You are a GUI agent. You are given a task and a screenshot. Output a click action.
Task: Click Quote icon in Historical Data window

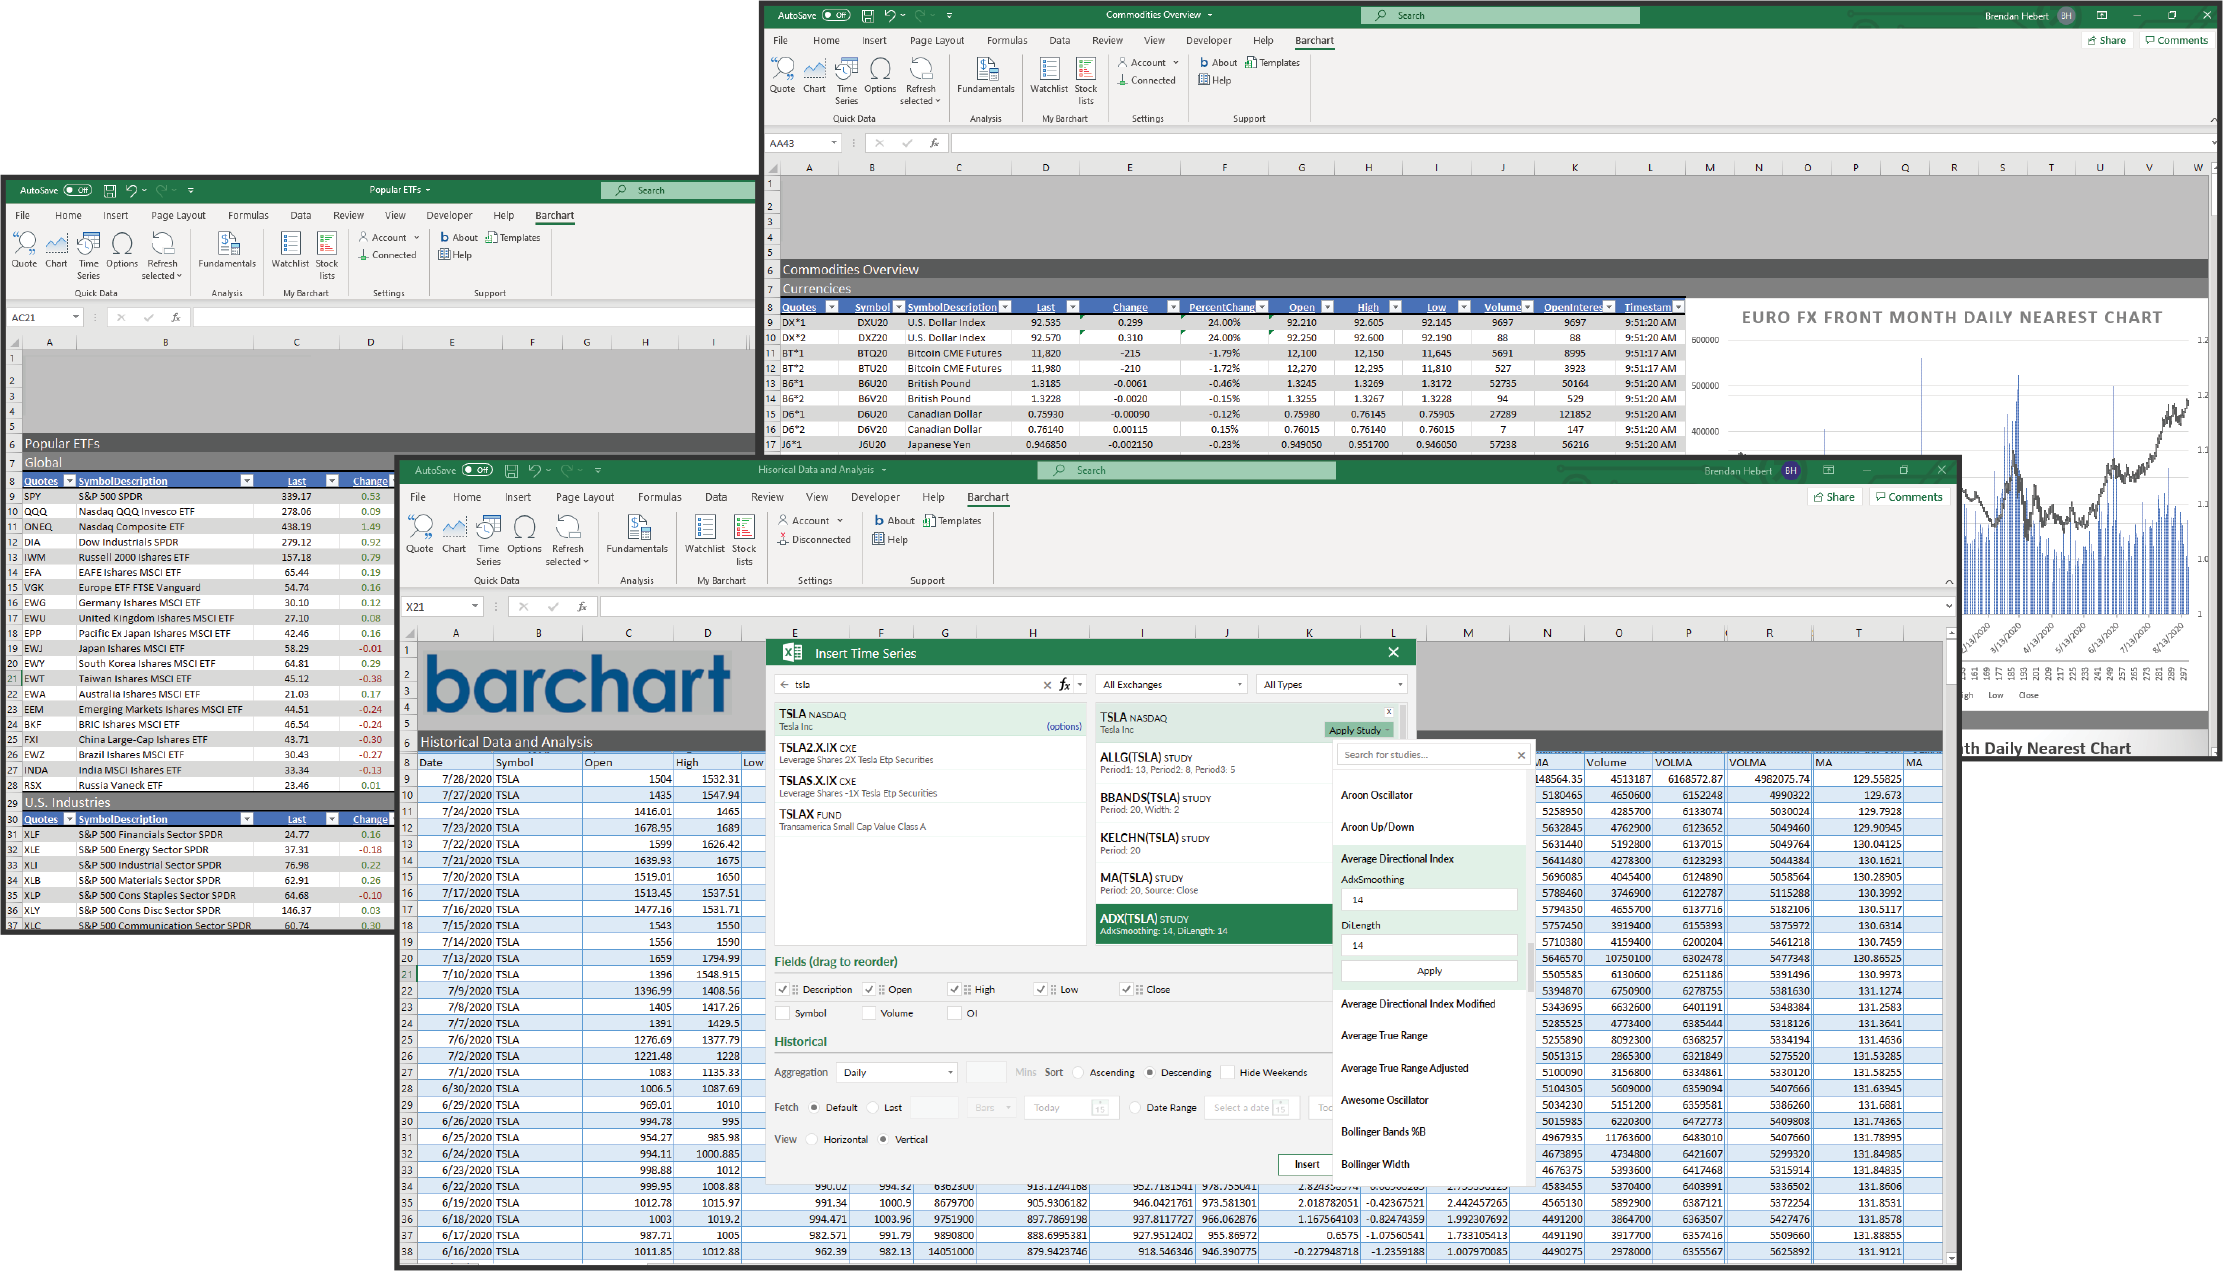(420, 534)
